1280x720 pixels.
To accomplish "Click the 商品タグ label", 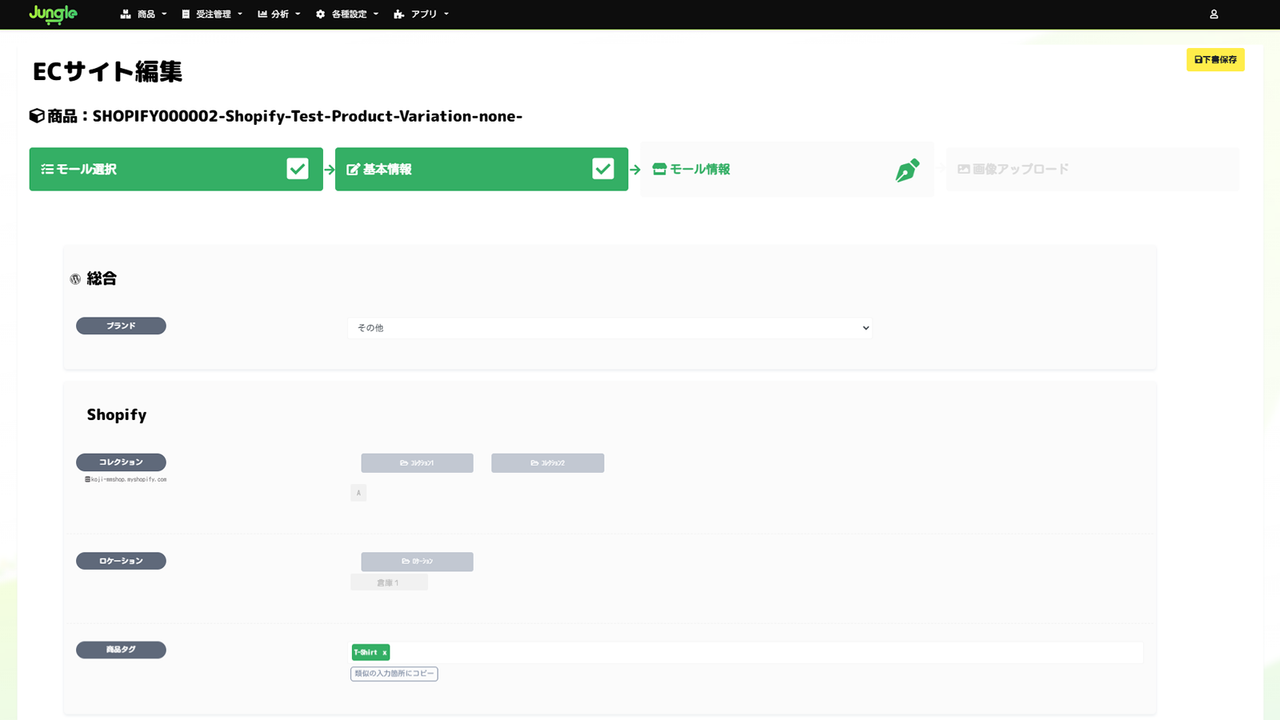I will pyautogui.click(x=121, y=650).
